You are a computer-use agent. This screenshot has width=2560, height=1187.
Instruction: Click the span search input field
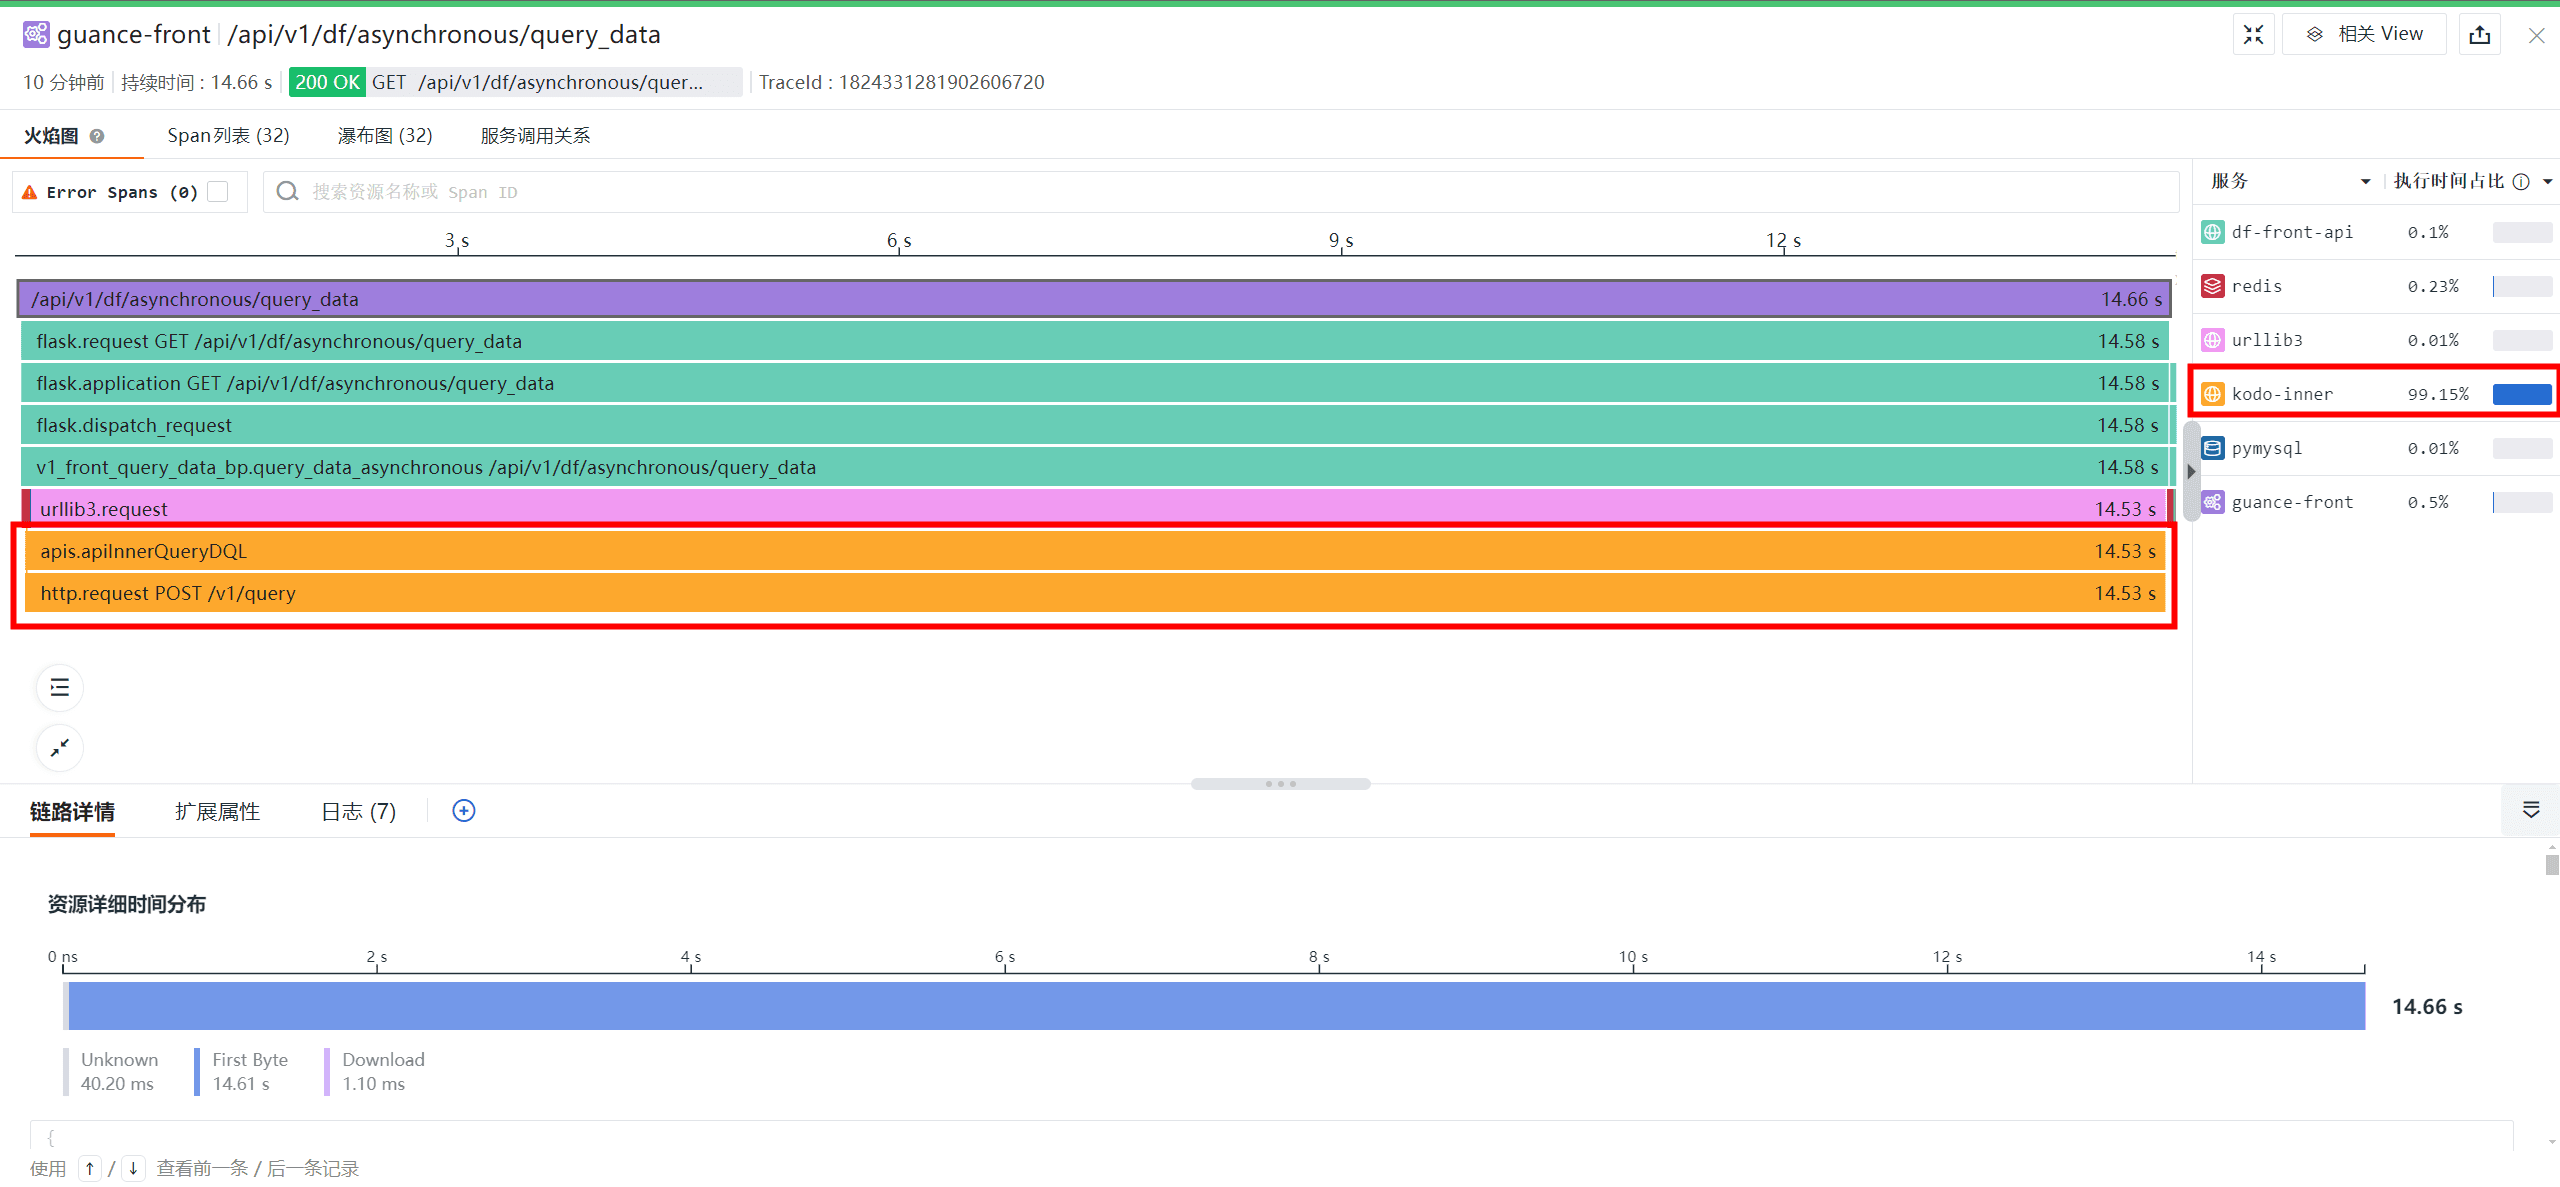tap(1220, 192)
